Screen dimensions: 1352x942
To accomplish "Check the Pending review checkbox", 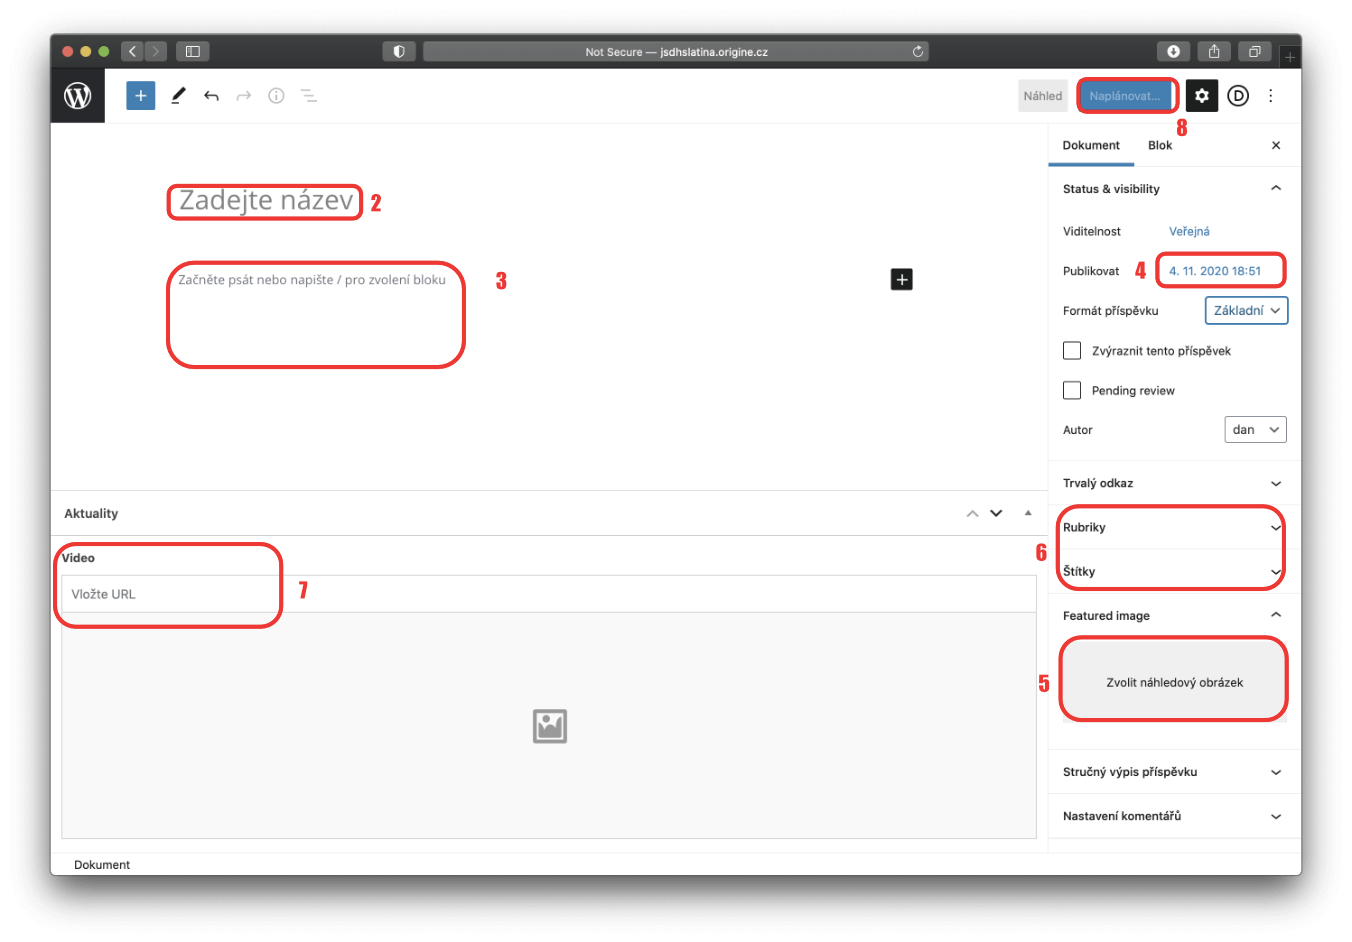I will pos(1072,391).
